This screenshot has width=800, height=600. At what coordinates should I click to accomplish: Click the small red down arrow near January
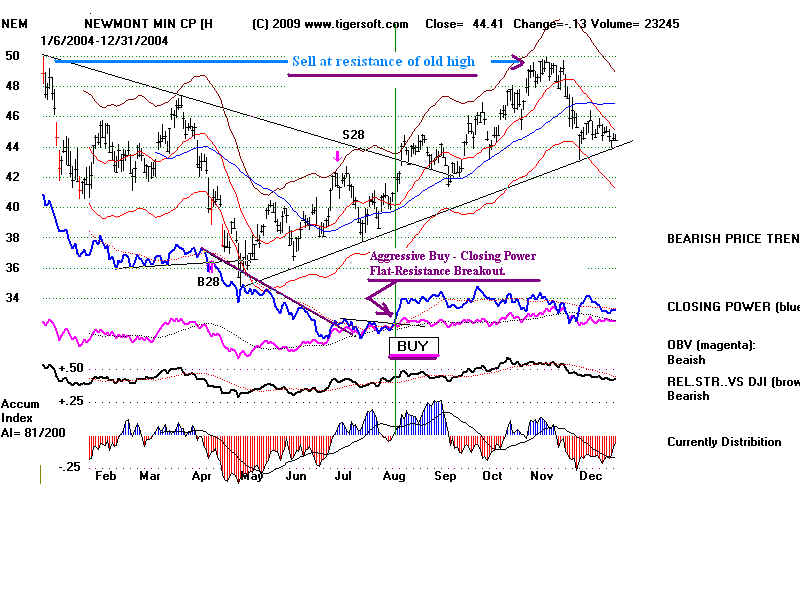pos(56,129)
